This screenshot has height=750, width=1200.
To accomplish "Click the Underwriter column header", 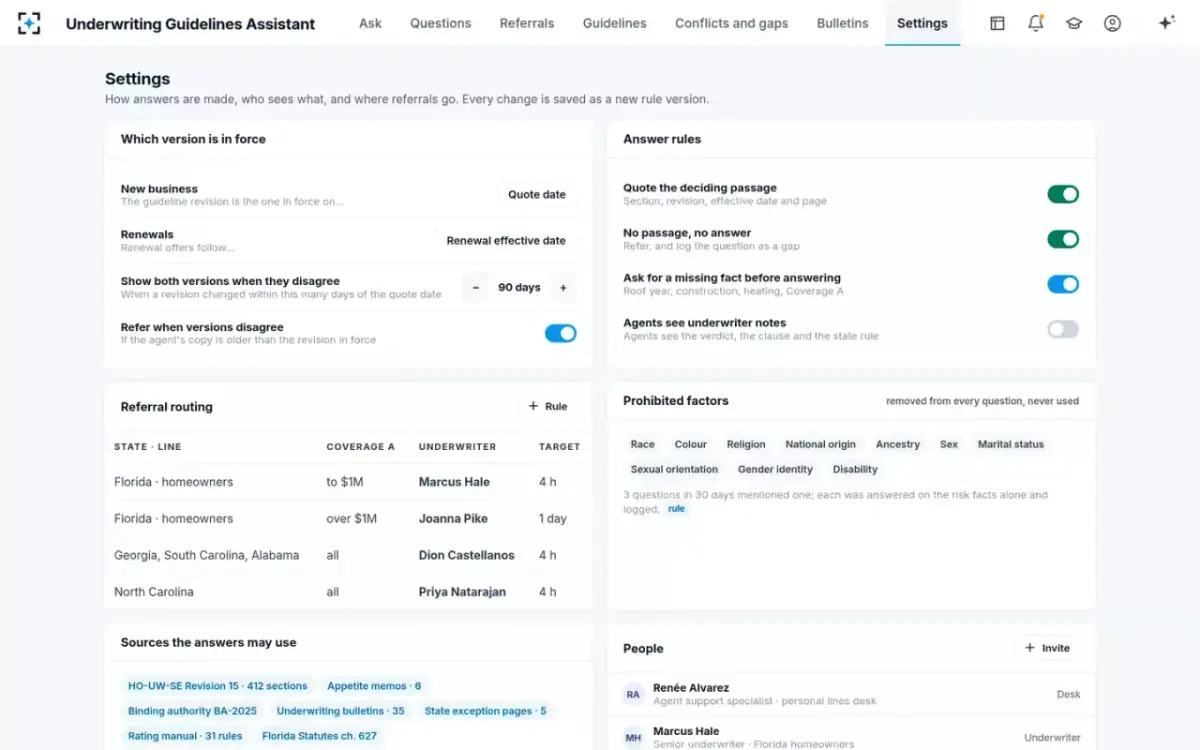I will pyautogui.click(x=457, y=447).
